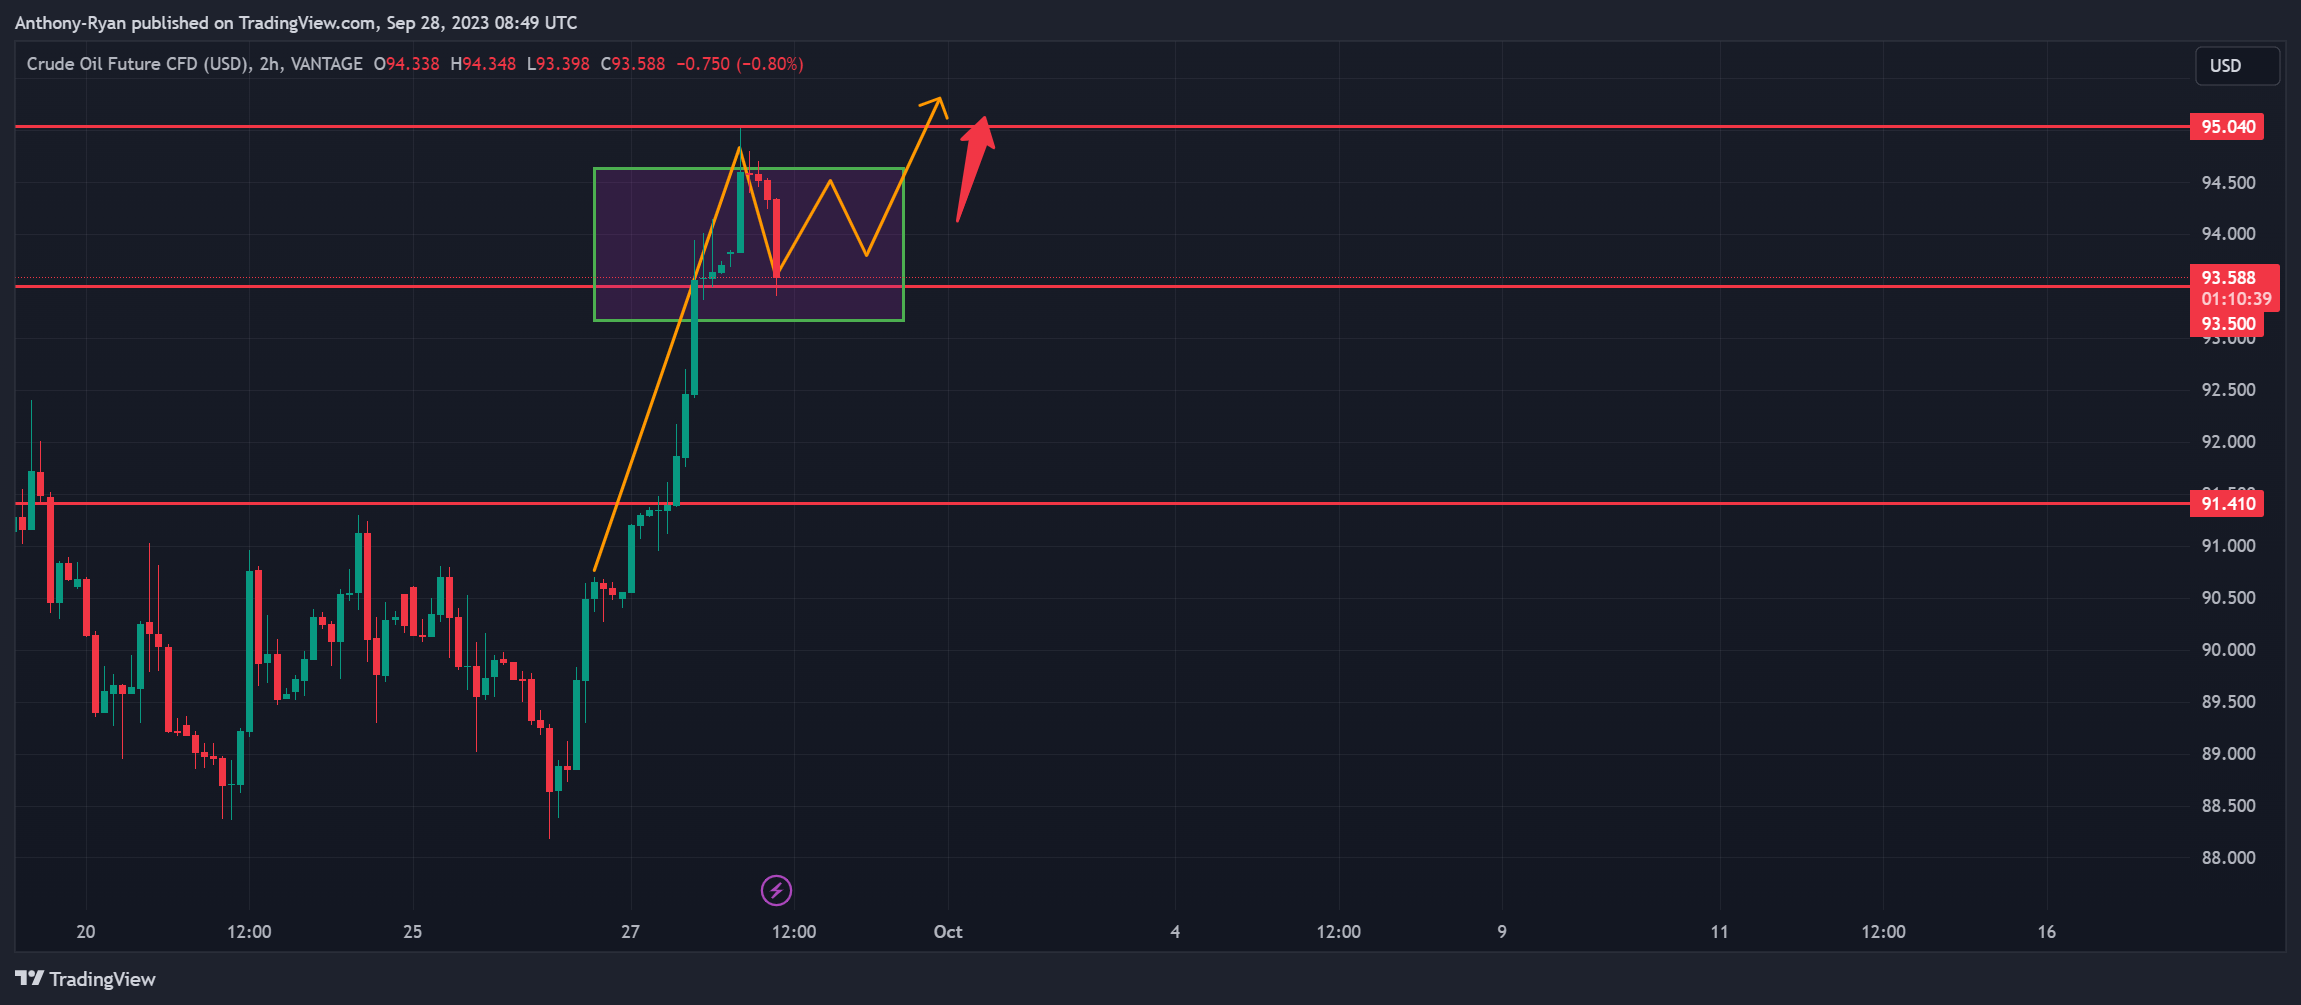This screenshot has height=1005, width=2301.
Task: Click the open value O94.338
Action: click(x=406, y=64)
